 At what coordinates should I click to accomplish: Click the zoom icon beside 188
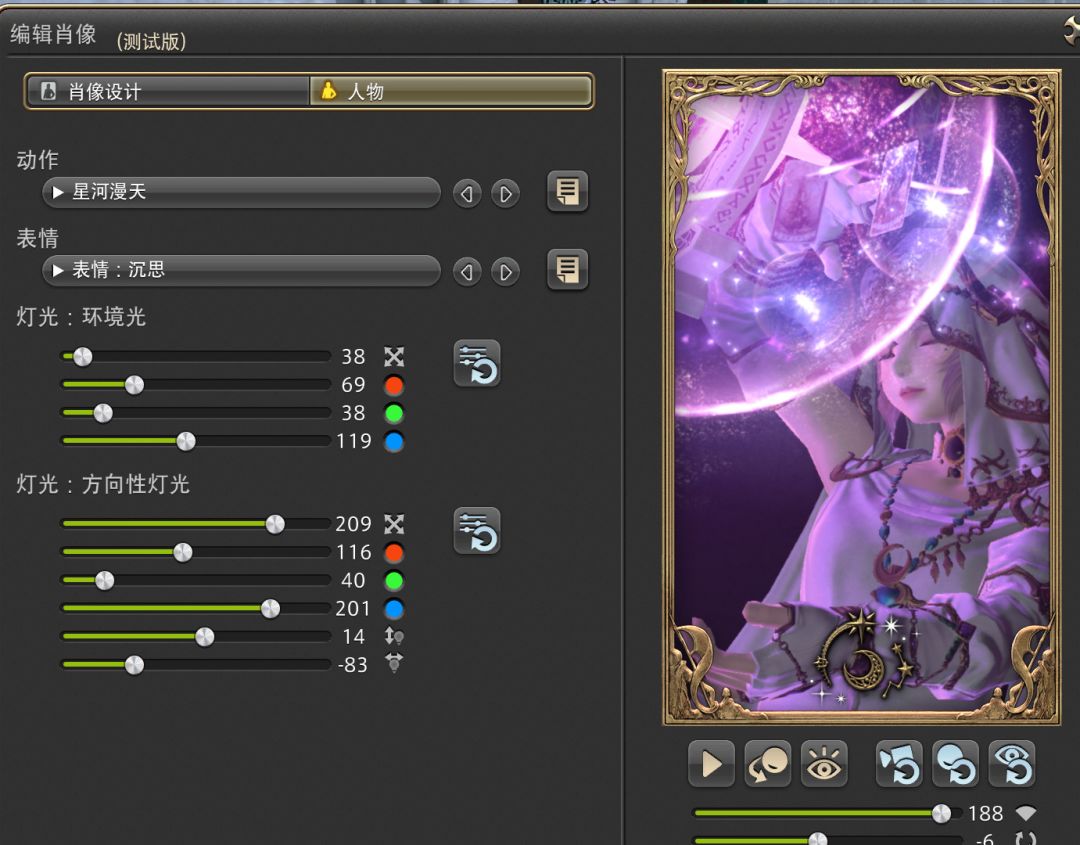coord(1026,814)
